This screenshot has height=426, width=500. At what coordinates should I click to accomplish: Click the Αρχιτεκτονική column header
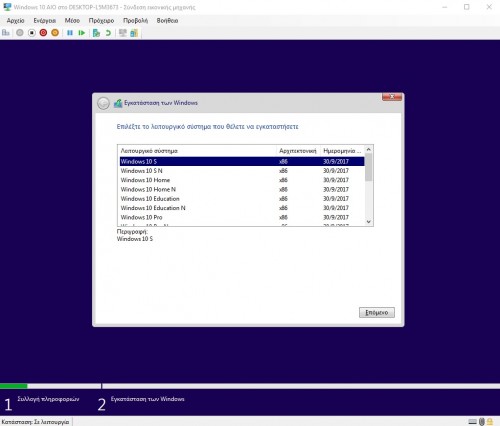point(298,151)
